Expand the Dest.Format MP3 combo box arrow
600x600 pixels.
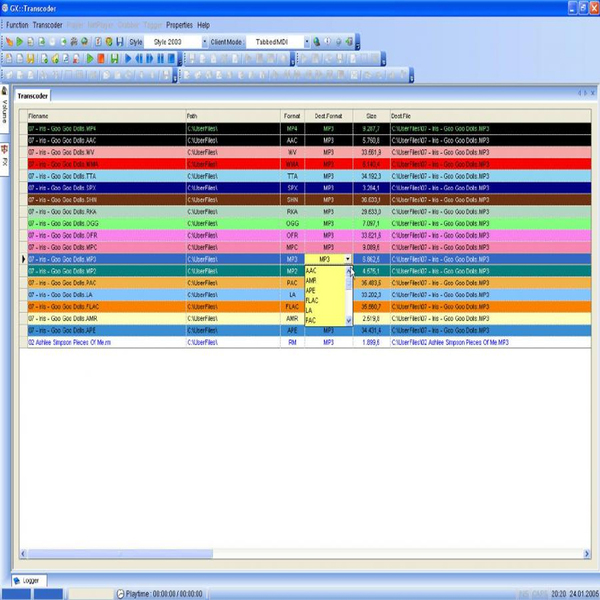pyautogui.click(x=347, y=259)
